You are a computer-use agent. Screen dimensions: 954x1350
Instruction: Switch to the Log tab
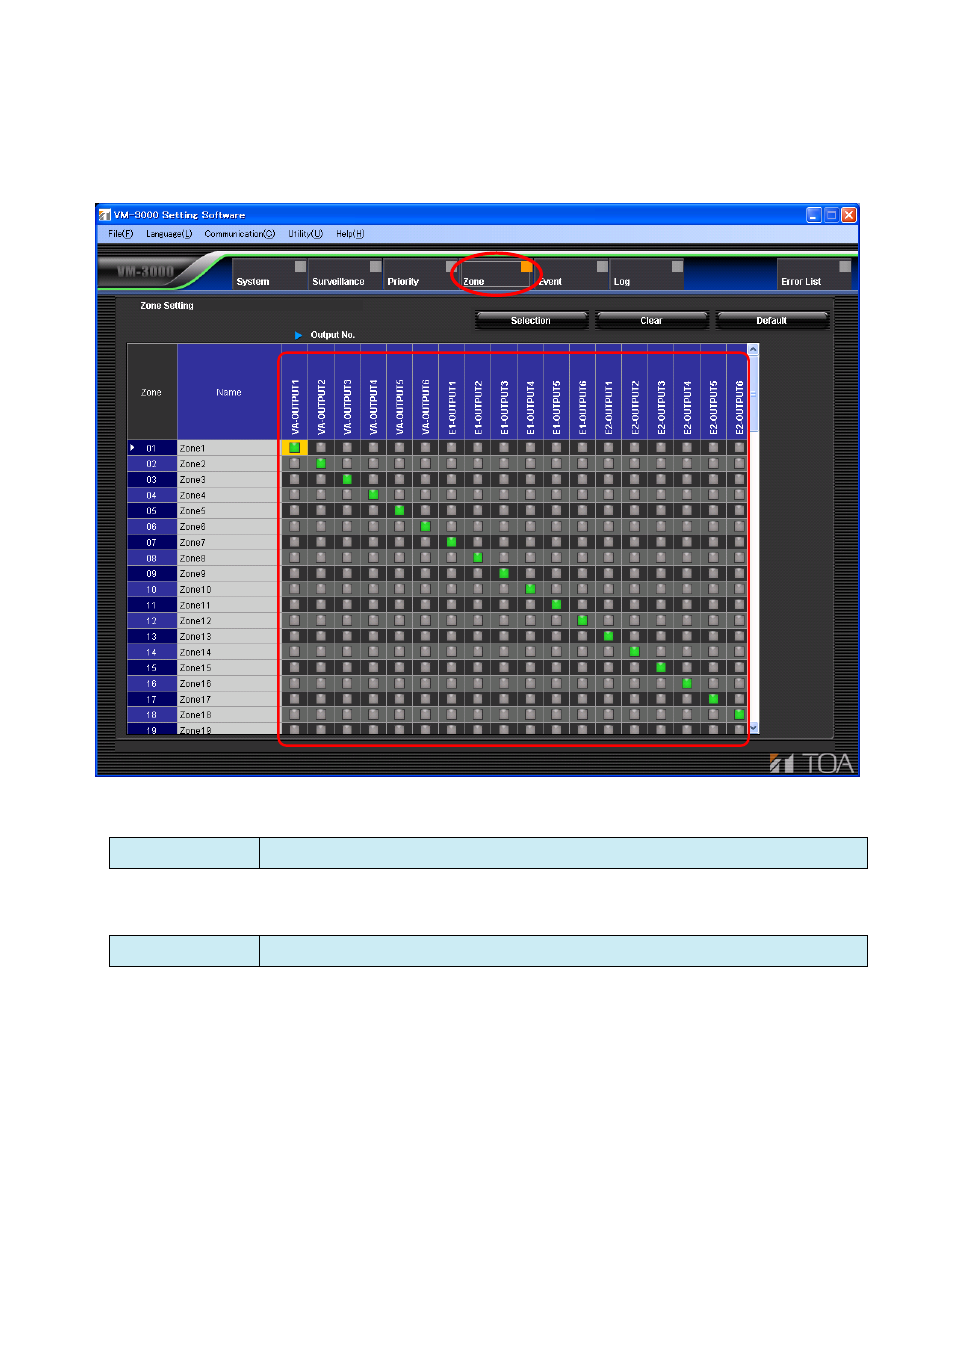(x=646, y=275)
